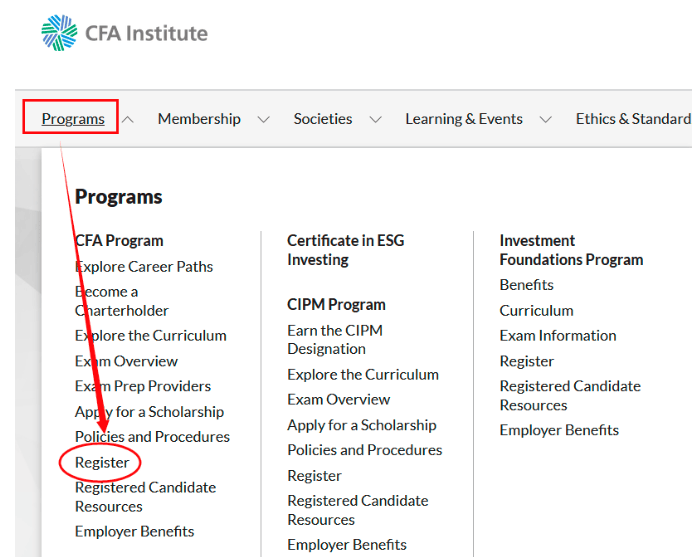Open Employer Benefits under CFA Program

click(135, 531)
